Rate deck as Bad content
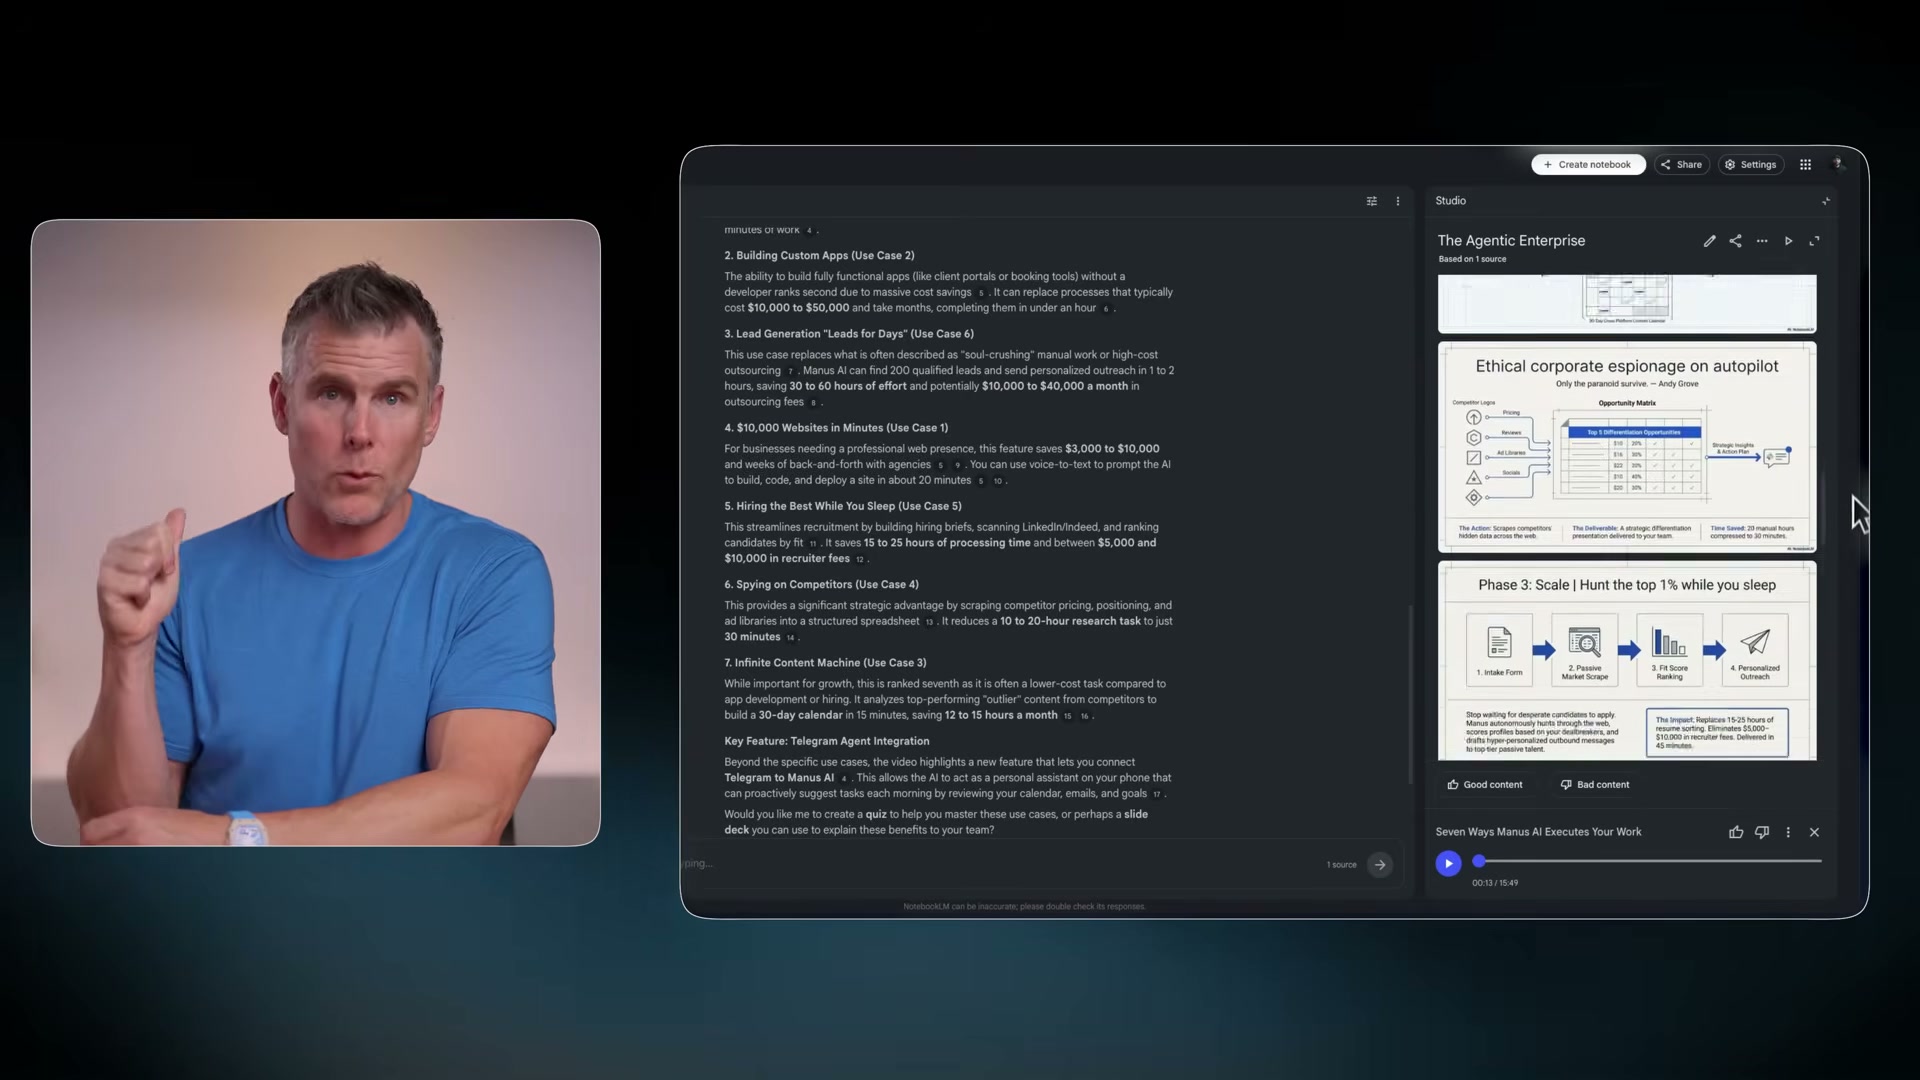Image resolution: width=1920 pixels, height=1080 pixels. point(1595,785)
